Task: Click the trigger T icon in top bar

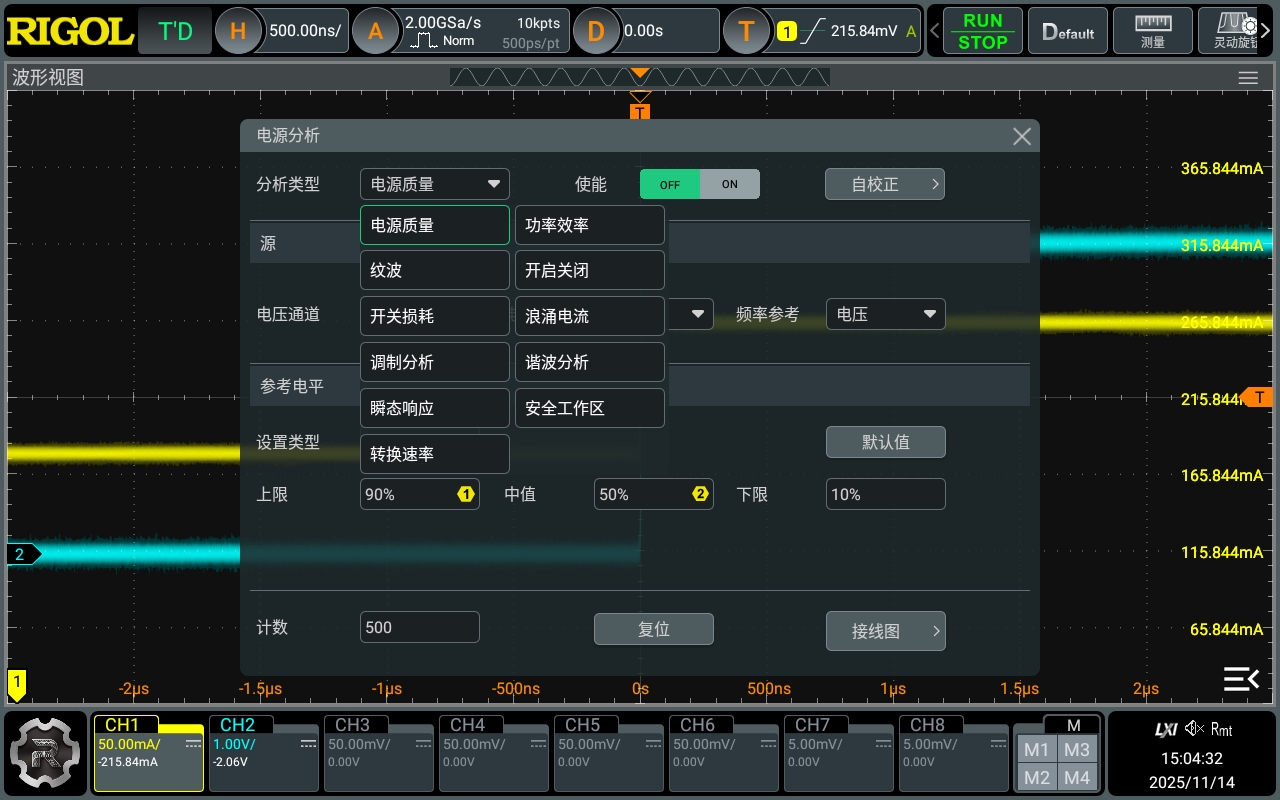Action: coord(747,31)
